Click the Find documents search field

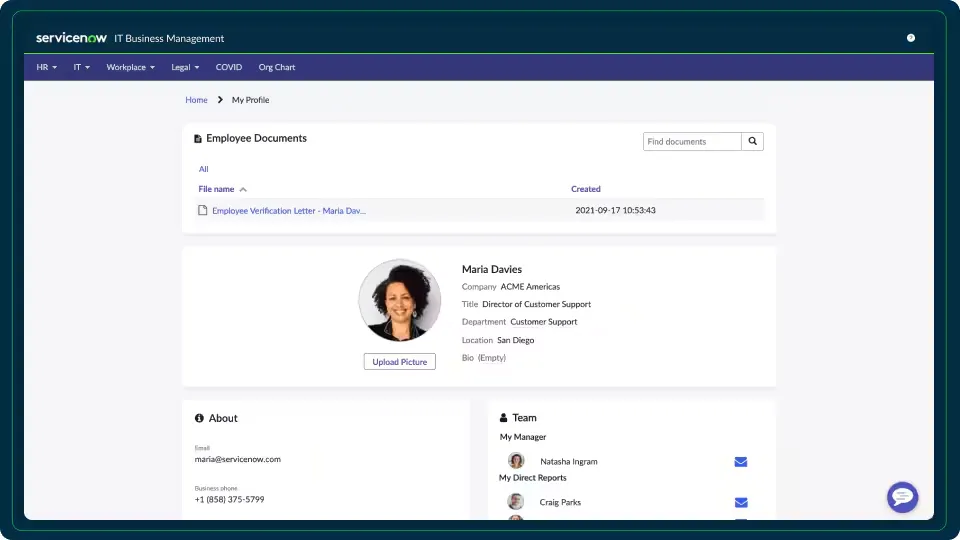click(x=692, y=142)
